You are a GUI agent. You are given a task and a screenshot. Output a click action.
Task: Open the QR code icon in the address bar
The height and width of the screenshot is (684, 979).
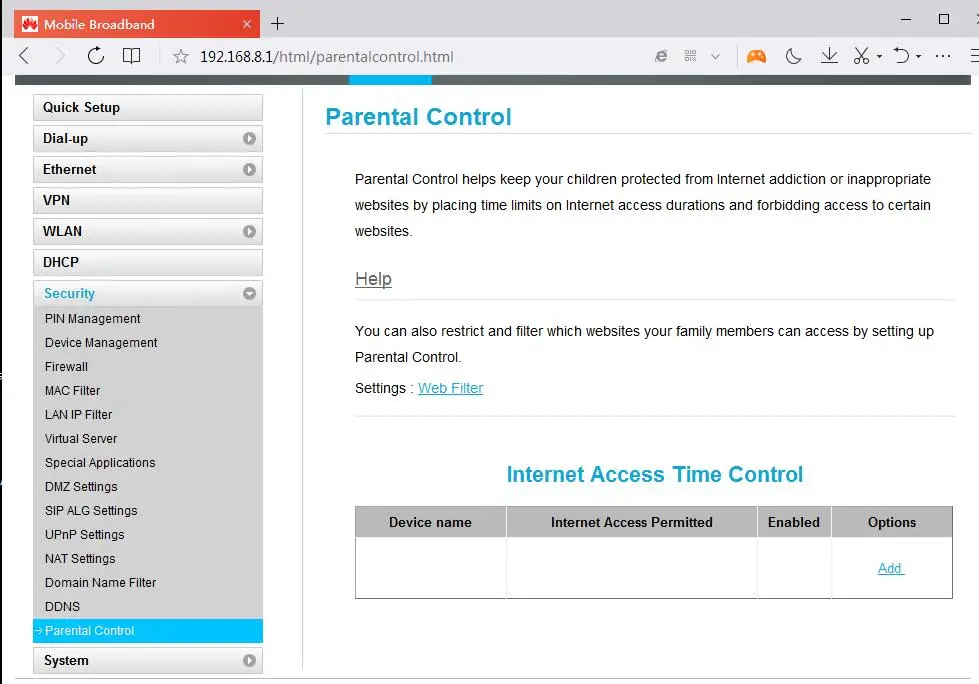pyautogui.click(x=690, y=56)
